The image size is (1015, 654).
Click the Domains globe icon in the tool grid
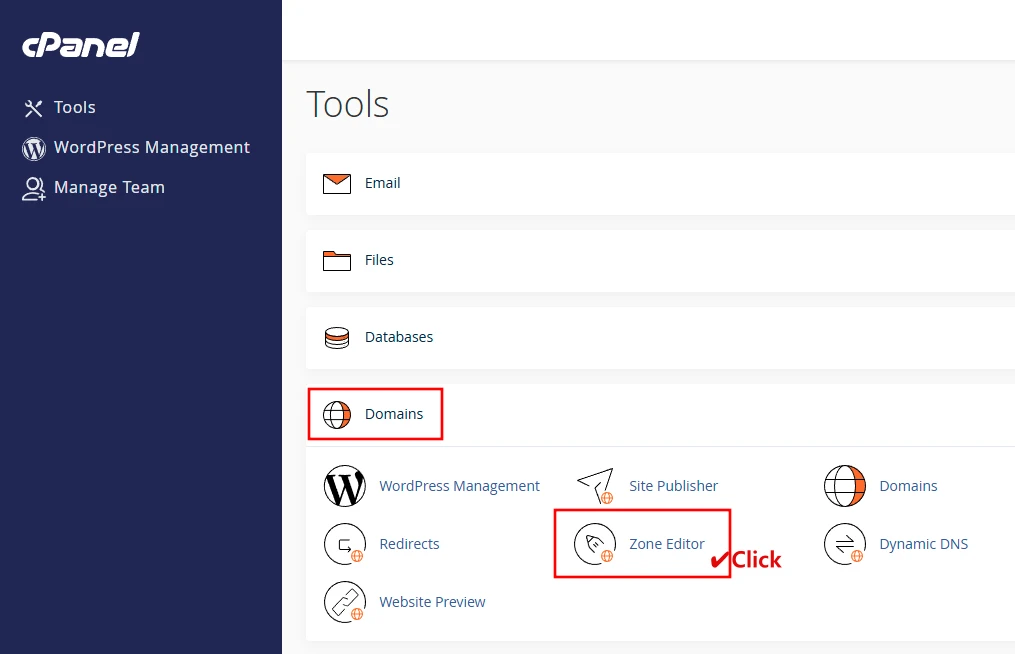point(845,486)
